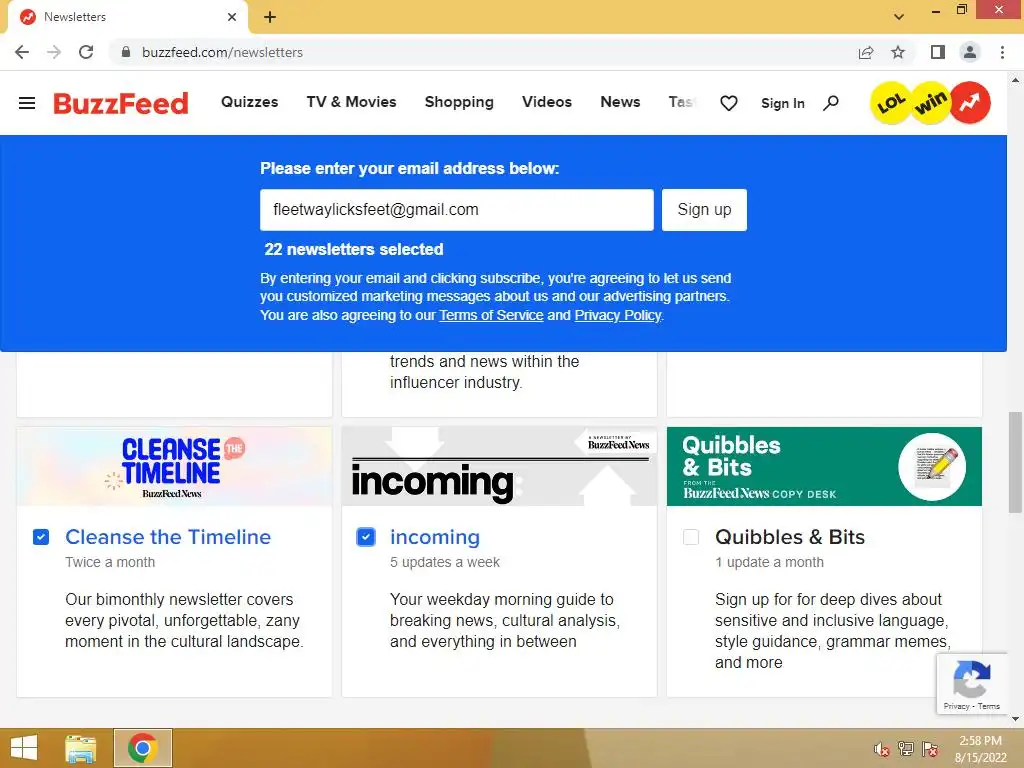The image size is (1024, 768).
Task: Click the Quibbles & Bits title
Action: point(790,537)
